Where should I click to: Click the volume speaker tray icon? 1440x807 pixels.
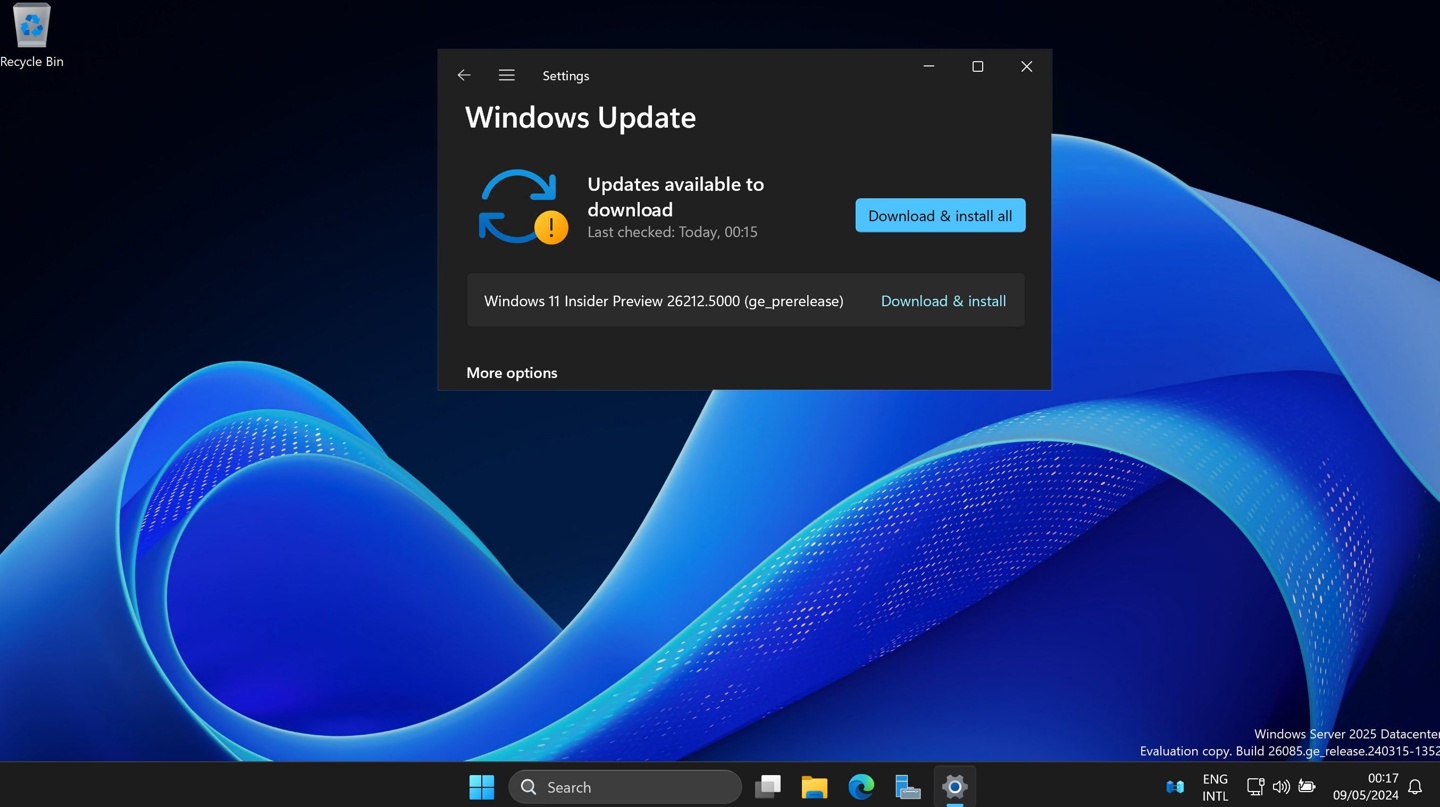pyautogui.click(x=1281, y=787)
